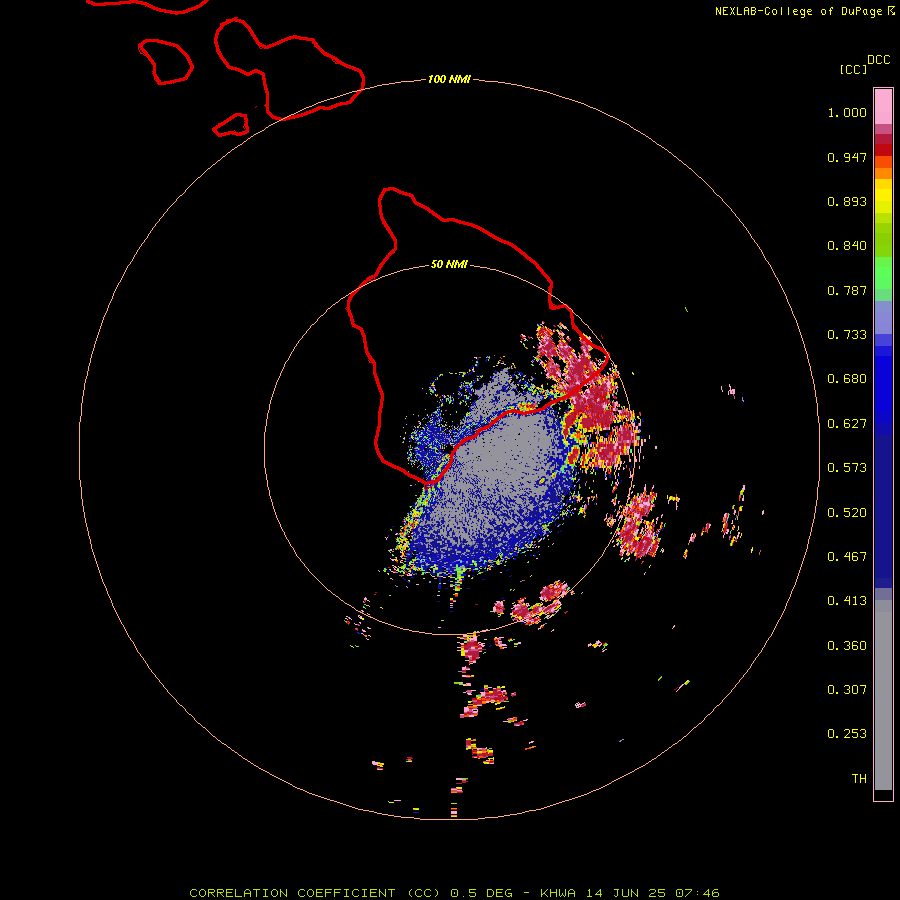Select the 0.520 scale value

tap(847, 513)
